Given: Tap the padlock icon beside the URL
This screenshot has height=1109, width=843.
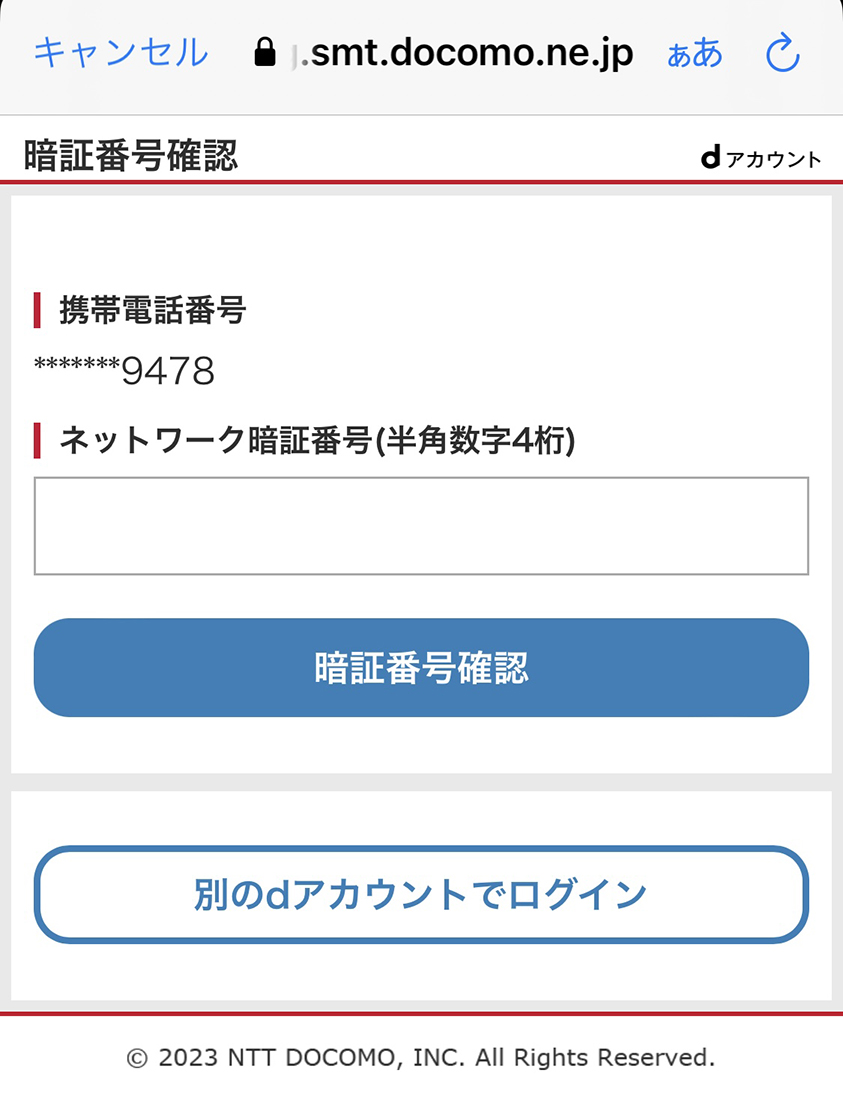Looking at the screenshot, I should 265,52.
